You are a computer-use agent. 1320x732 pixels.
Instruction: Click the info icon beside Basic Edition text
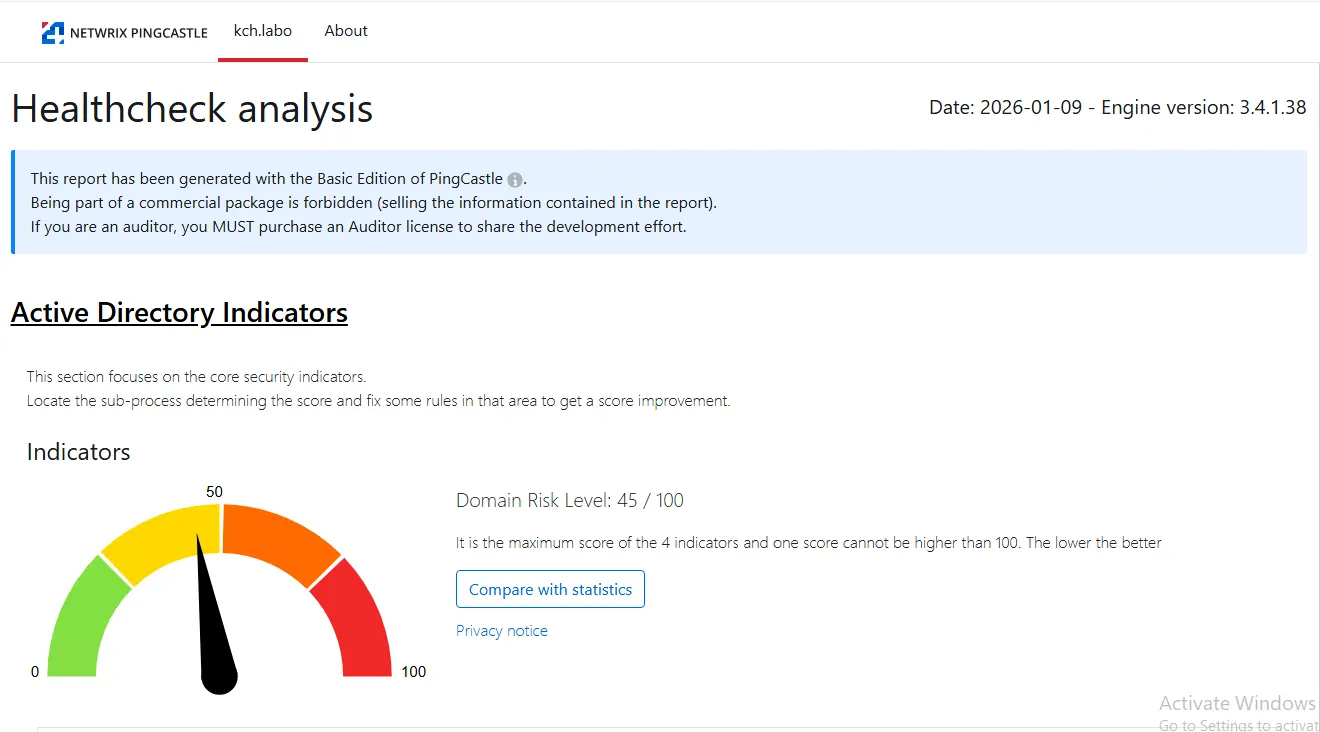pyautogui.click(x=514, y=180)
